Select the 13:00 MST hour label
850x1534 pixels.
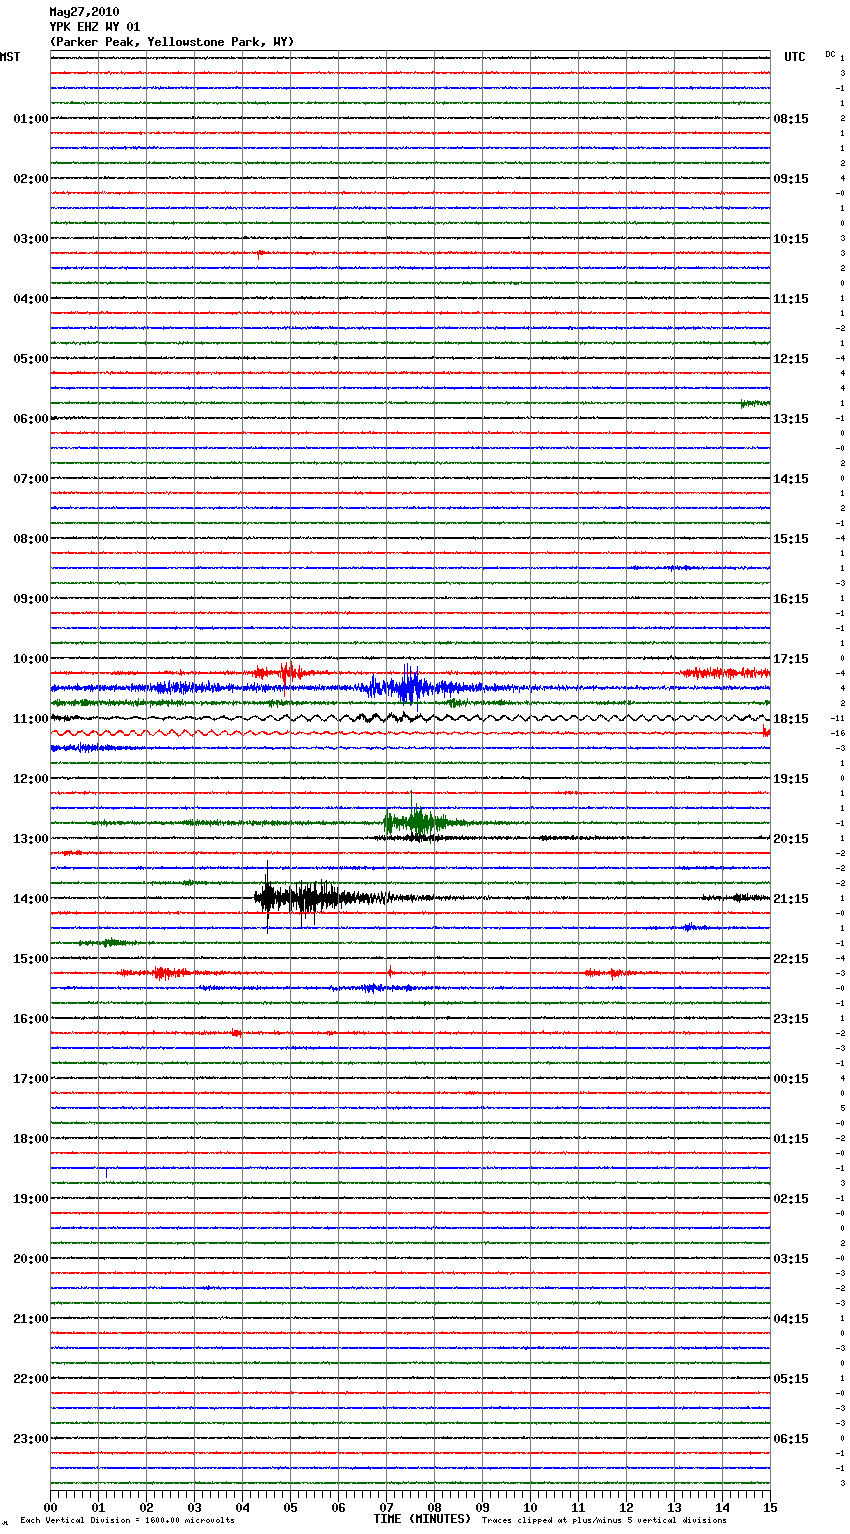tap(30, 839)
